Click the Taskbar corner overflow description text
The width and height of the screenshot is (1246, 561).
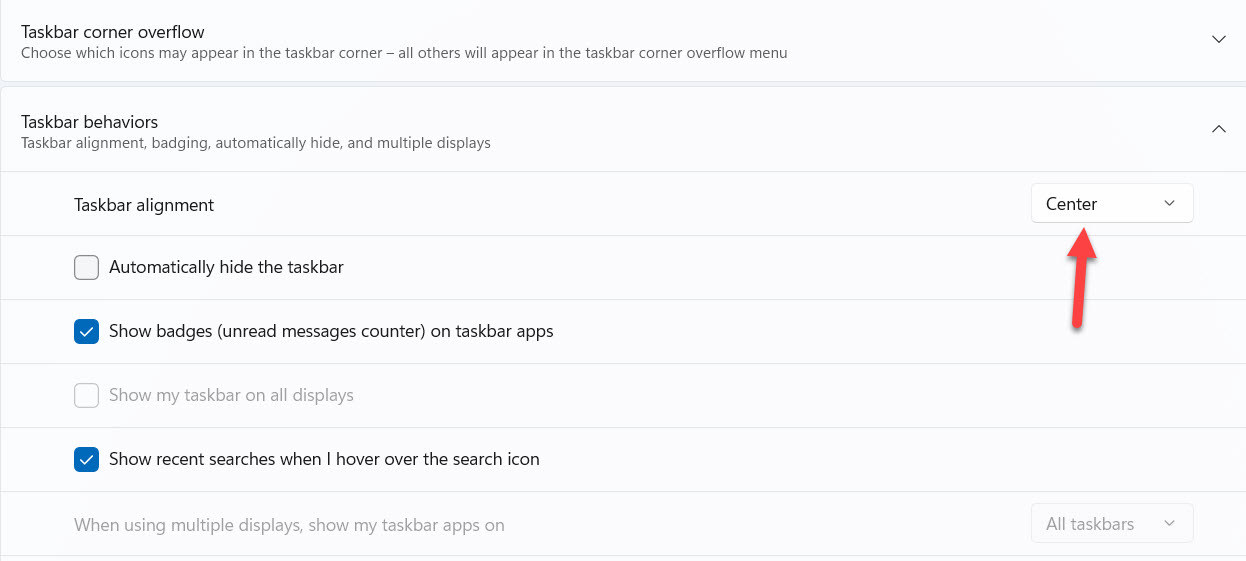404,53
